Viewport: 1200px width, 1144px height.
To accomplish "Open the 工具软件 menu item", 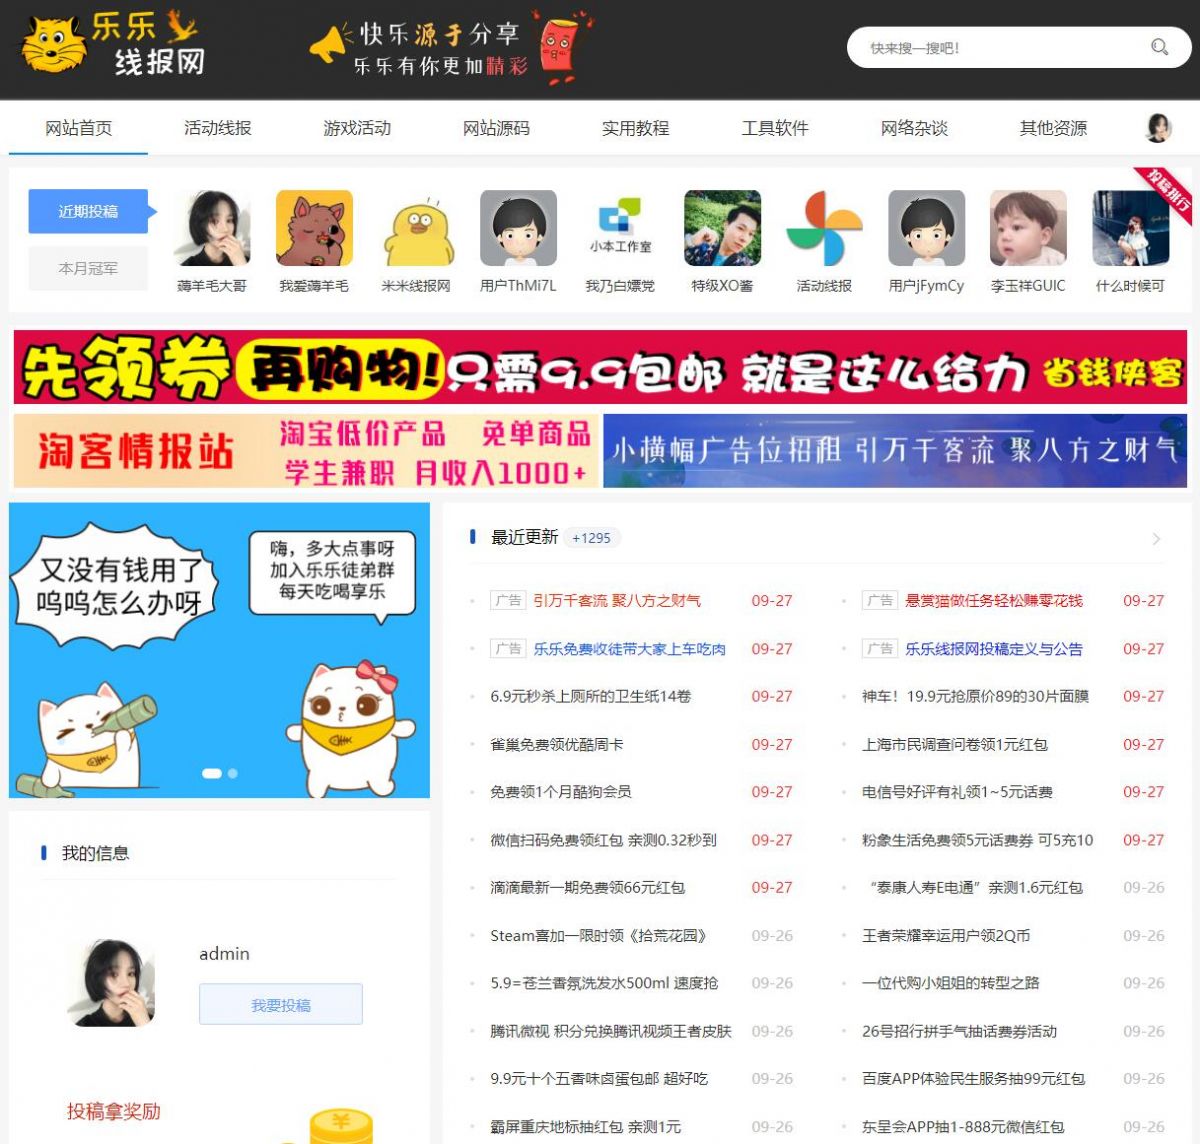I will click(x=777, y=128).
